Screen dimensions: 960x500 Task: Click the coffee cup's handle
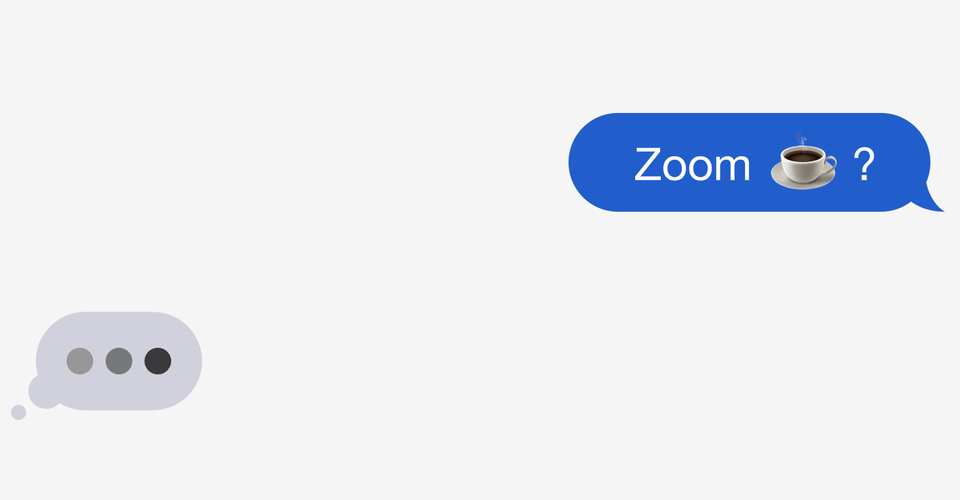[x=830, y=164]
